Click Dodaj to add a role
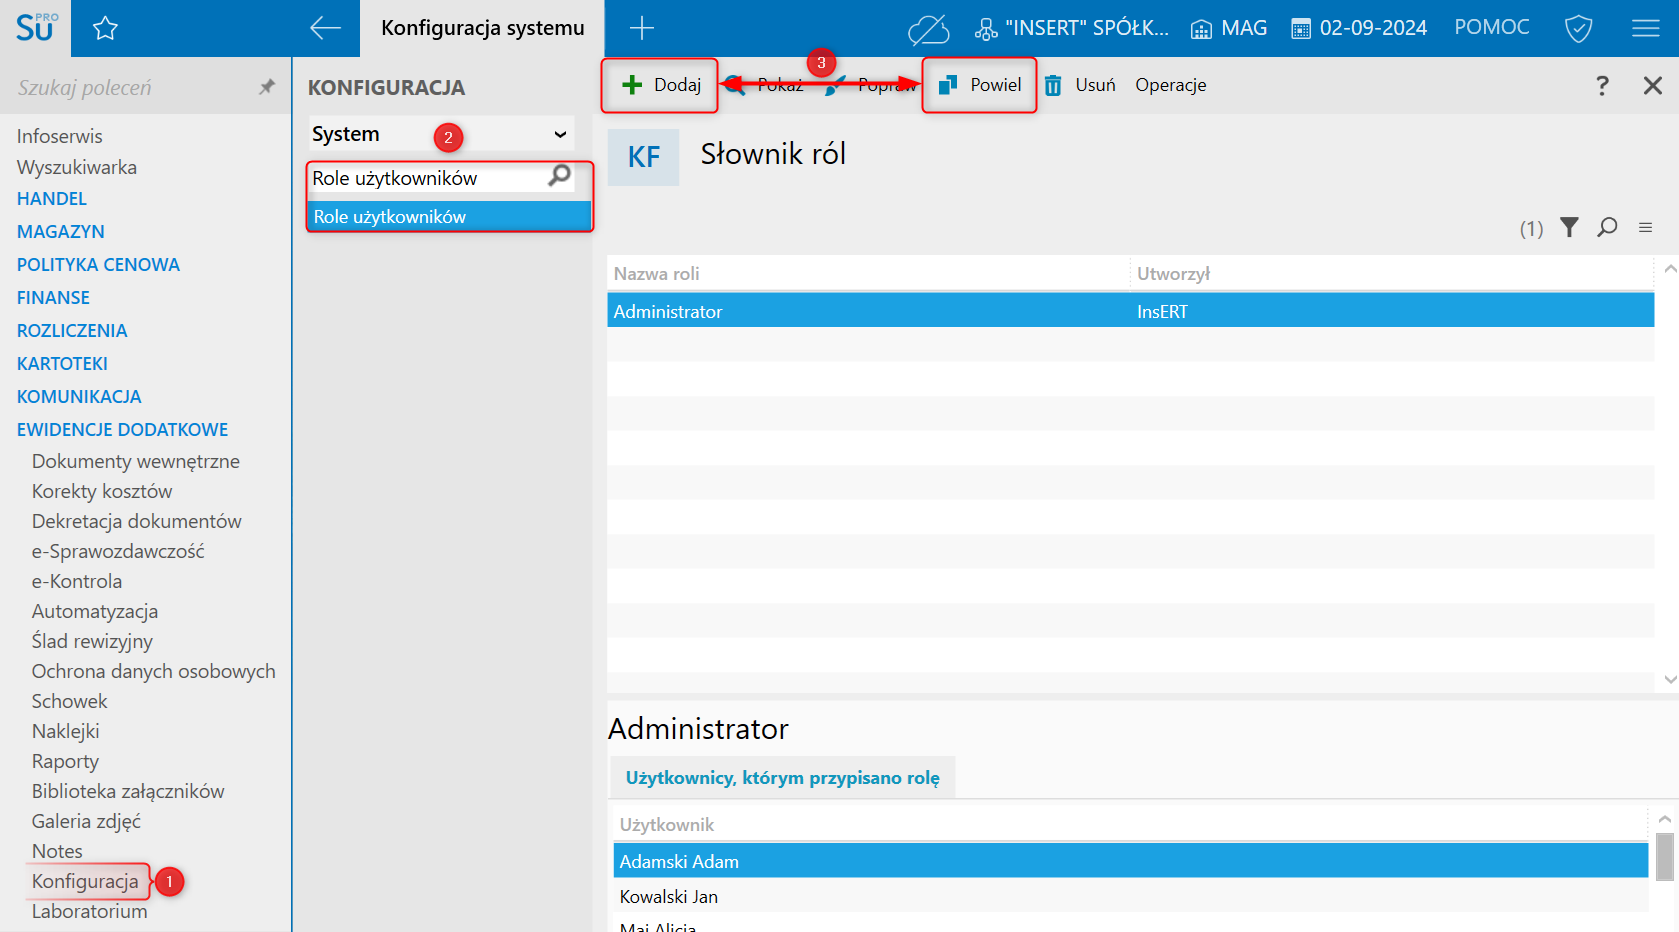This screenshot has height=932, width=1679. 660,85
